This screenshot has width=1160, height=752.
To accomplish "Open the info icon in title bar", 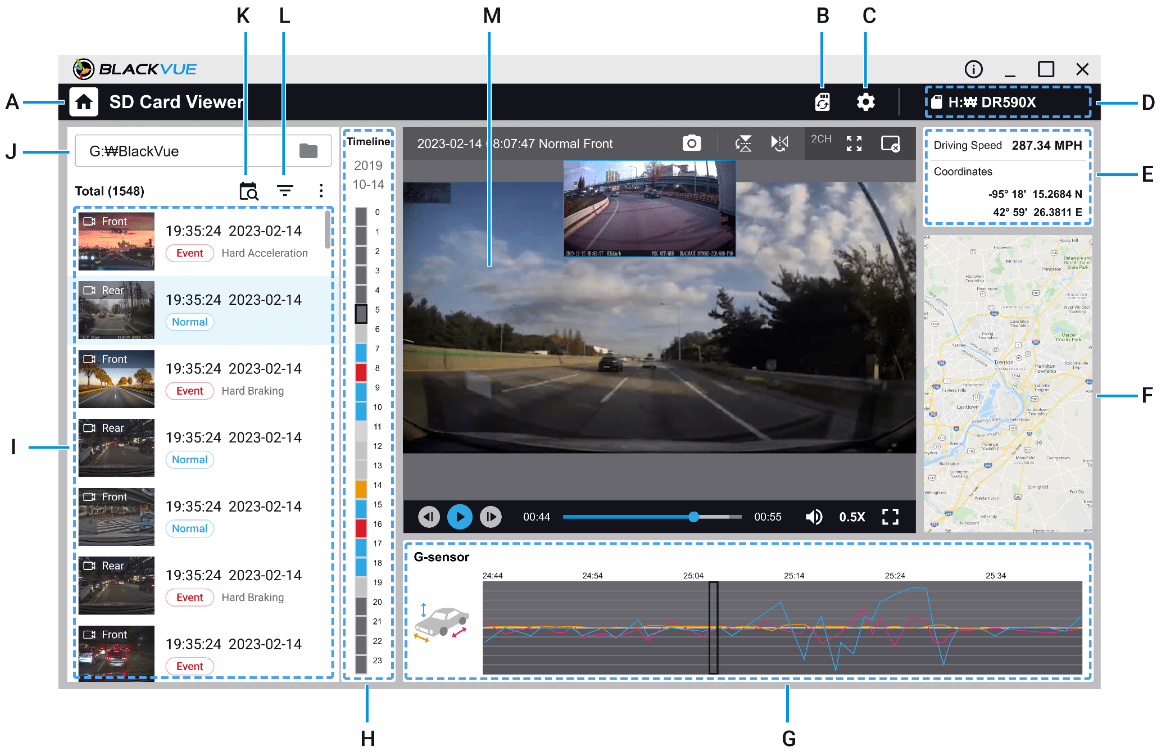I will (x=973, y=69).
